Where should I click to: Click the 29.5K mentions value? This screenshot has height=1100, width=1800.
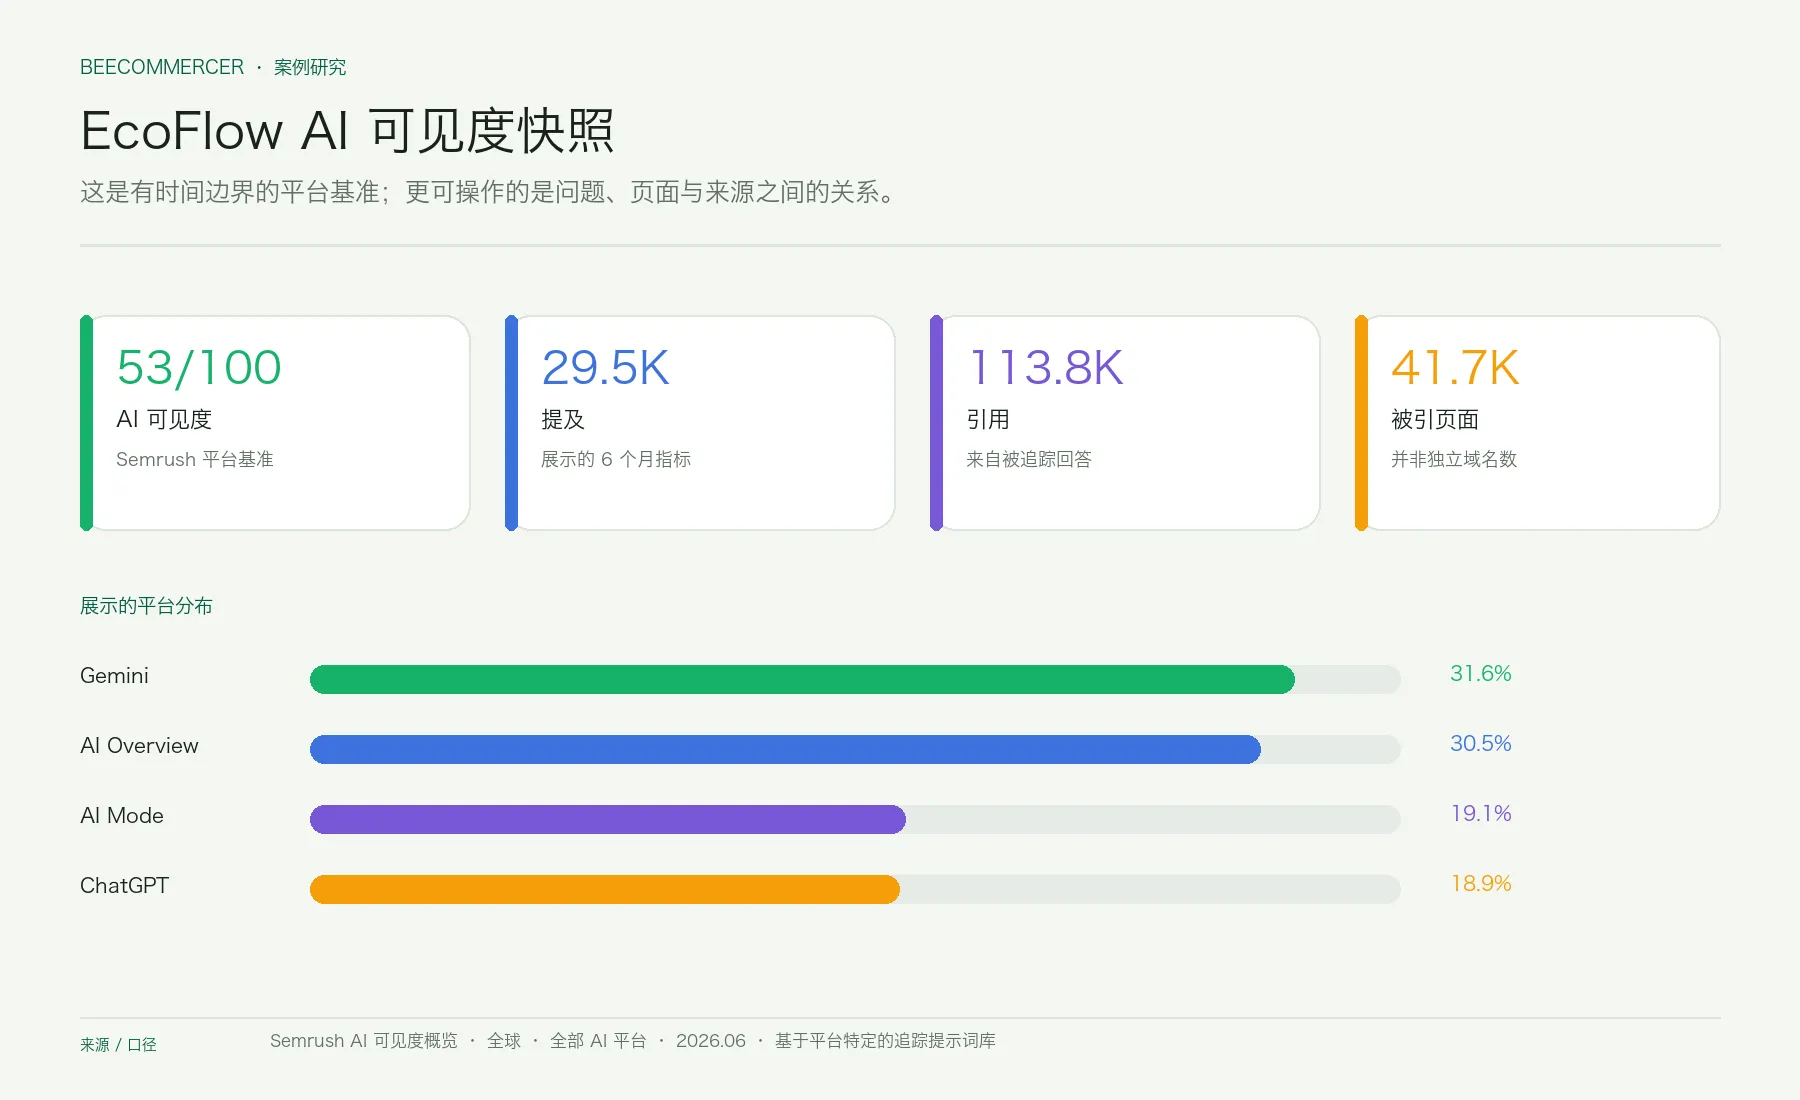(605, 367)
